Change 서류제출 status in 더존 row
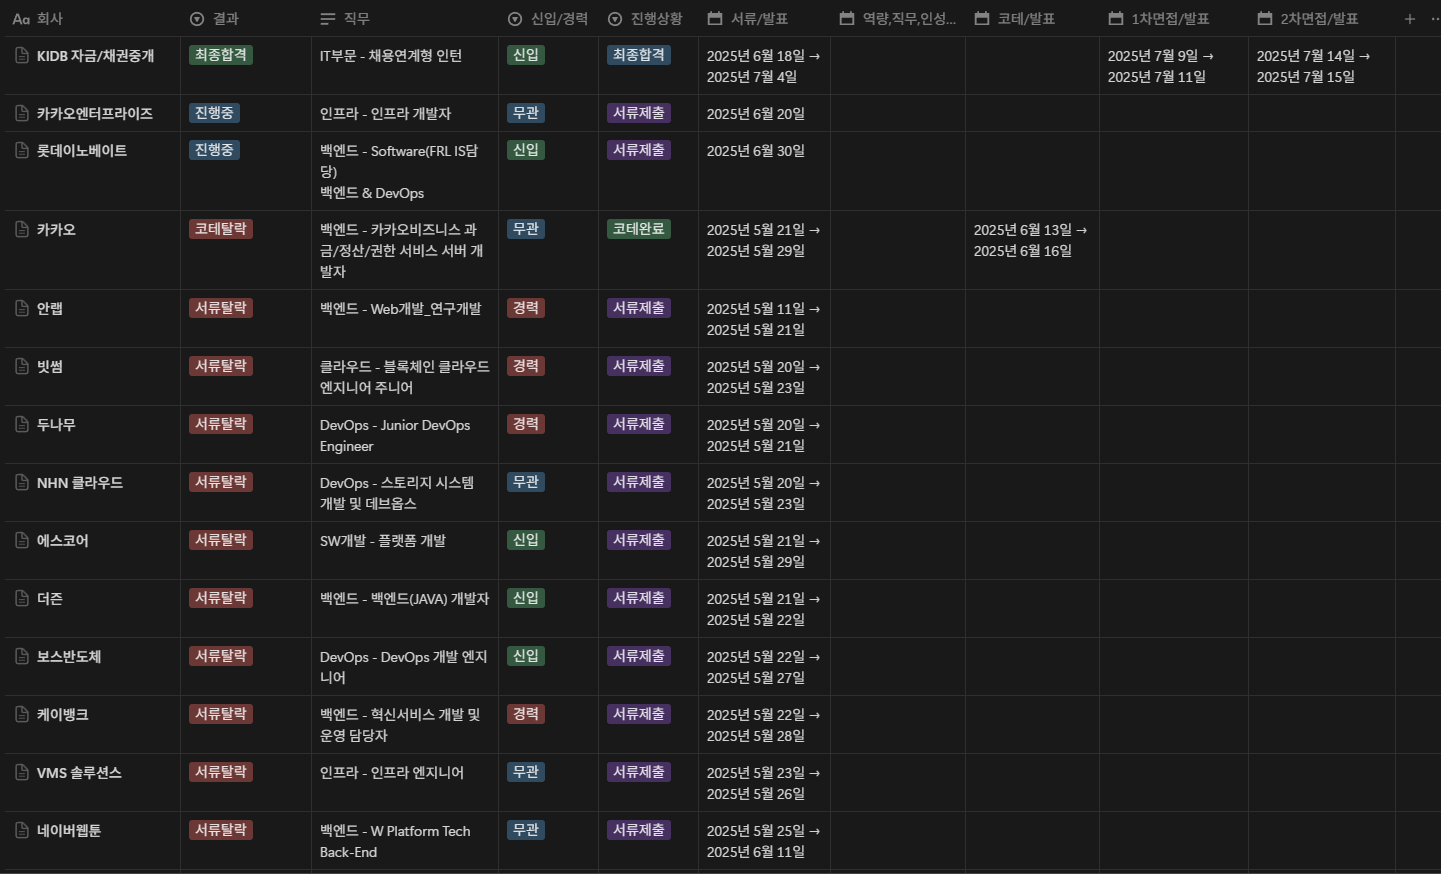Image resolution: width=1441 pixels, height=874 pixels. [x=639, y=598]
